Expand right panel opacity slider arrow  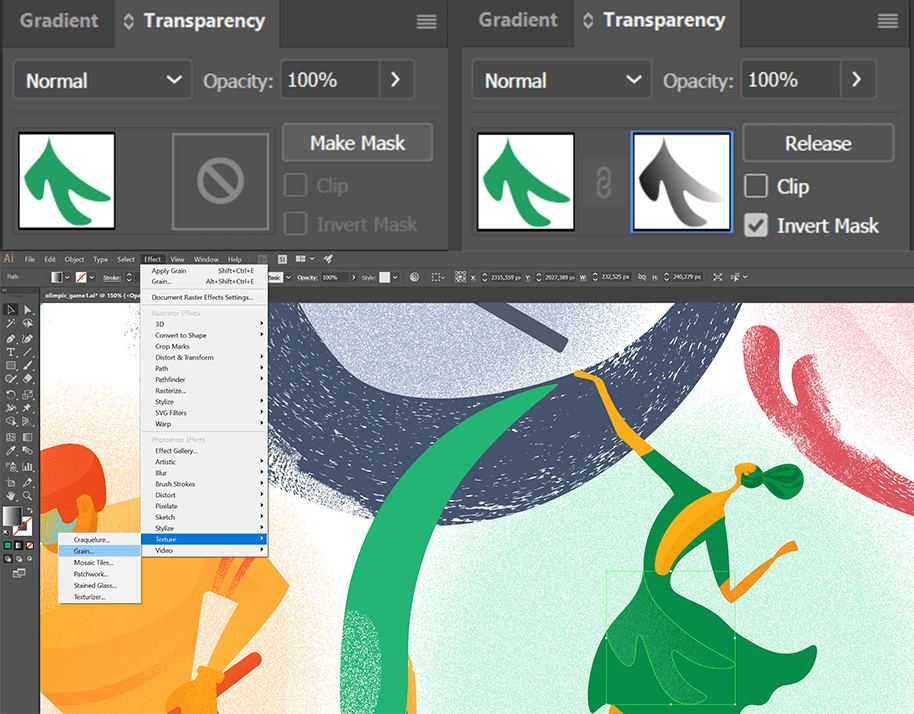coord(857,79)
